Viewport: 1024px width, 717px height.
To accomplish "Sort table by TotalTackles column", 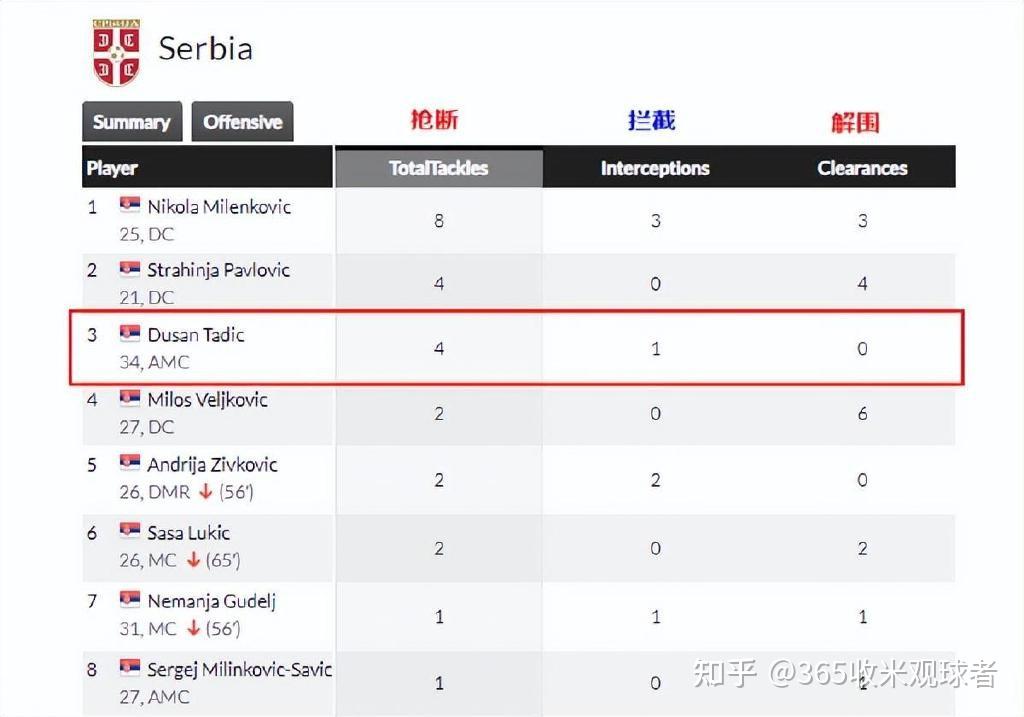I will coord(438,168).
